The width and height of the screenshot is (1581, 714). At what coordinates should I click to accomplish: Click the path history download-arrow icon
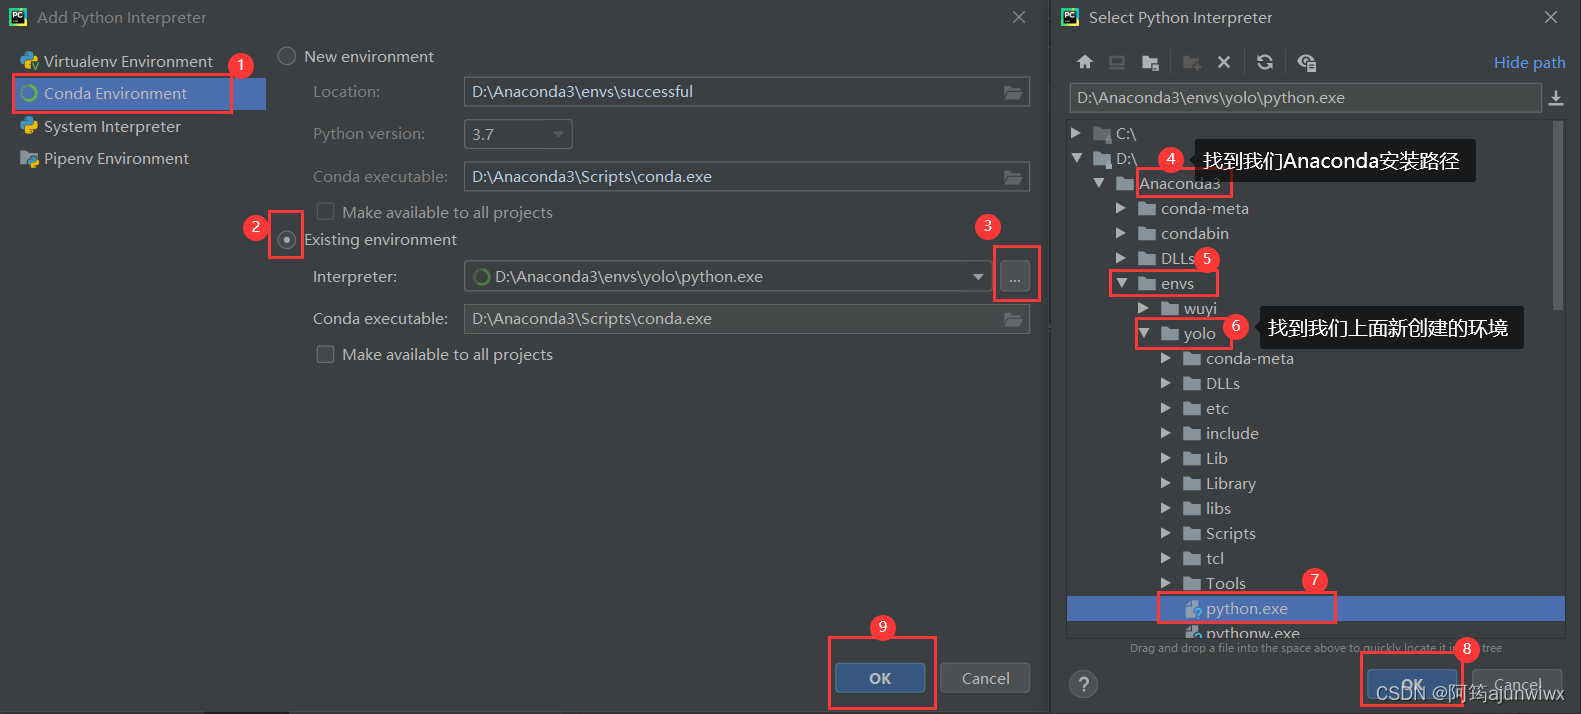[1556, 98]
